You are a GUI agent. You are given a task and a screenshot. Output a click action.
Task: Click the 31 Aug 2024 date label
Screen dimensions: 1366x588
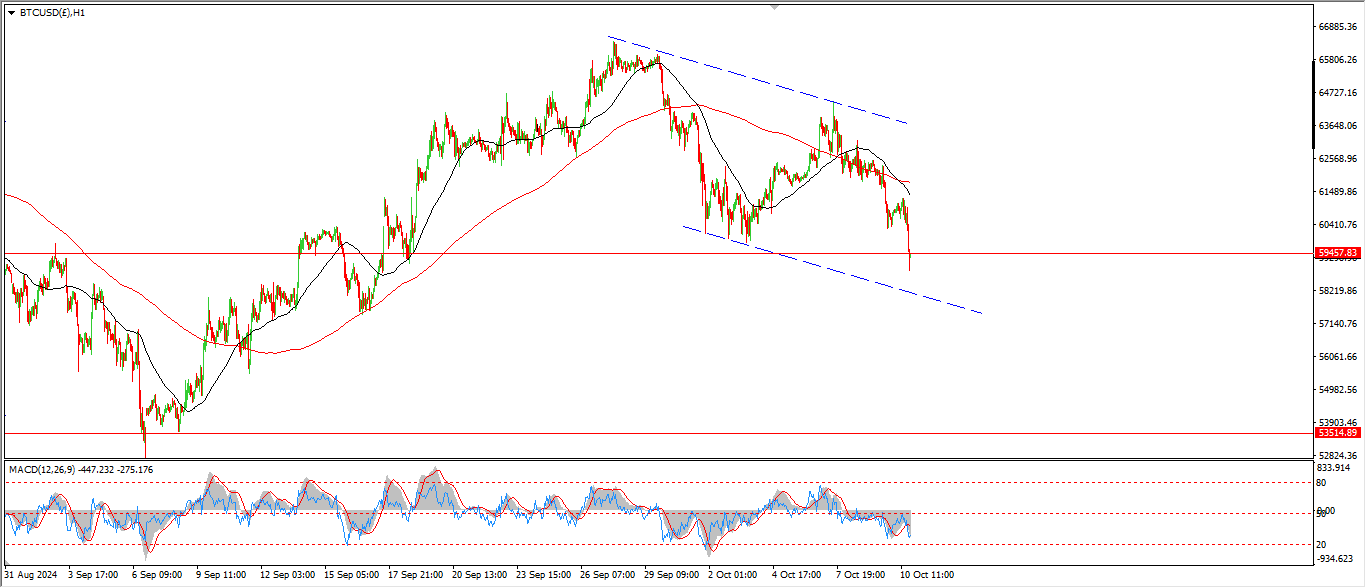point(32,575)
